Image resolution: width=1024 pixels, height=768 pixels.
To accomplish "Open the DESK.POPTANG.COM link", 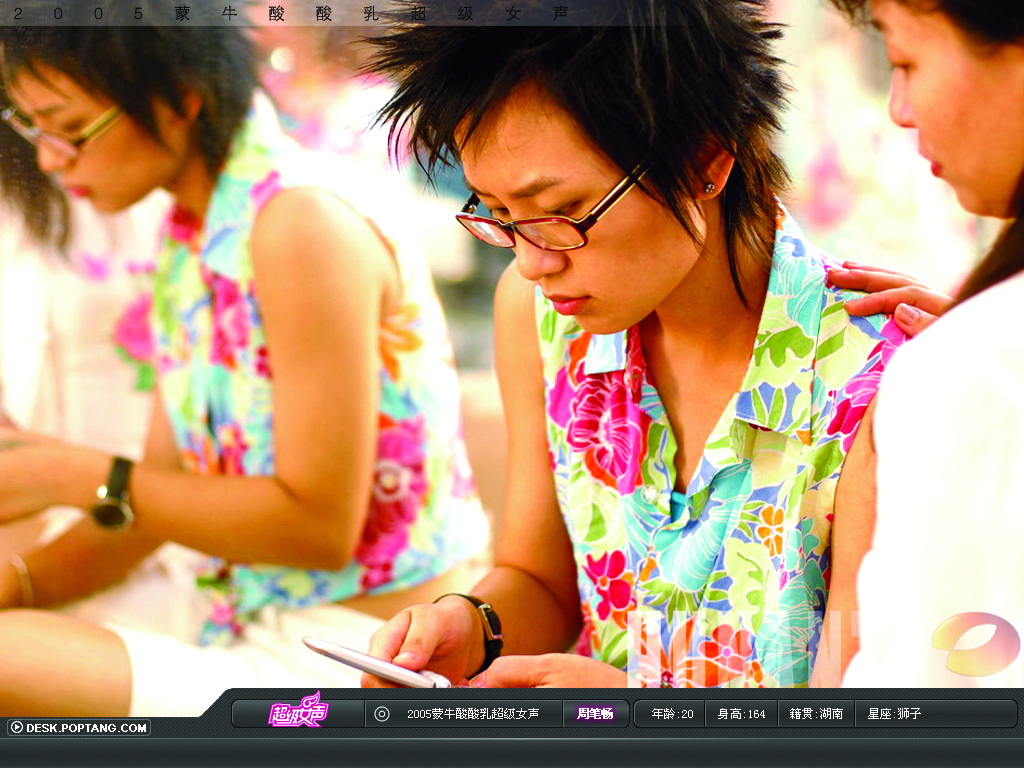I will [86, 728].
